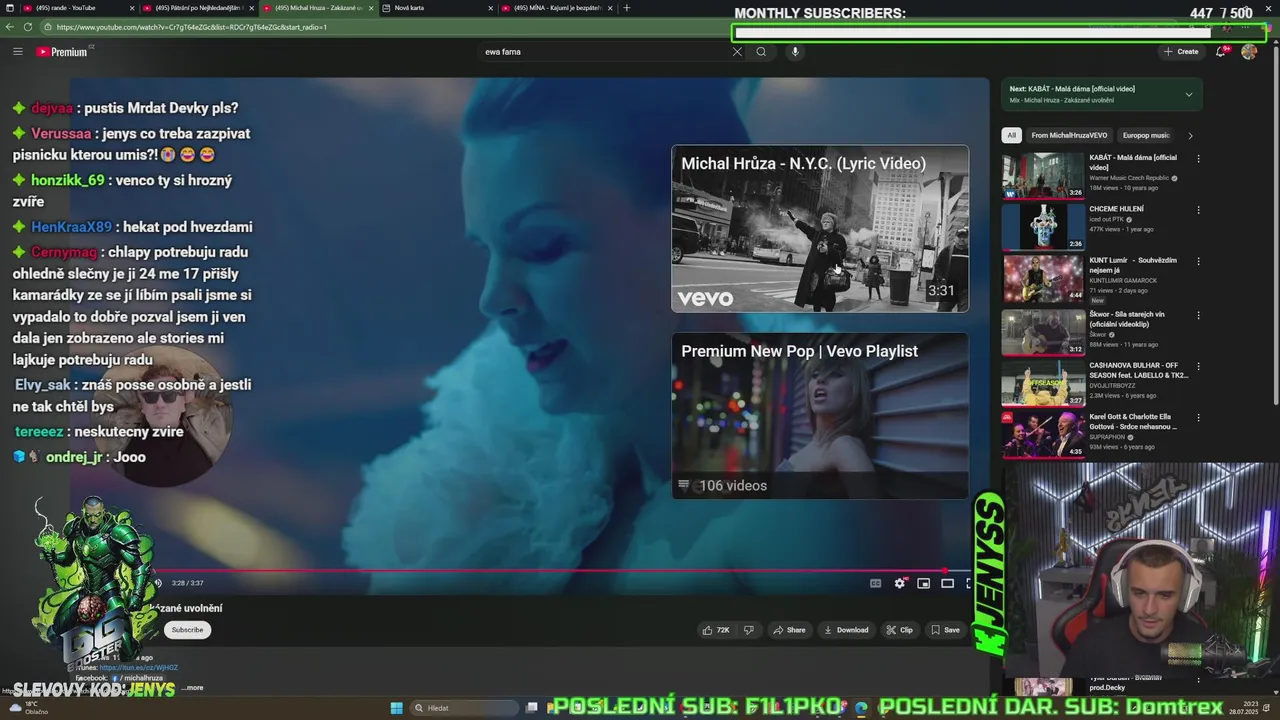Open Michal Hrůza - N.Y.C. end-screen video
Screen dimensions: 1280x720
(820, 229)
